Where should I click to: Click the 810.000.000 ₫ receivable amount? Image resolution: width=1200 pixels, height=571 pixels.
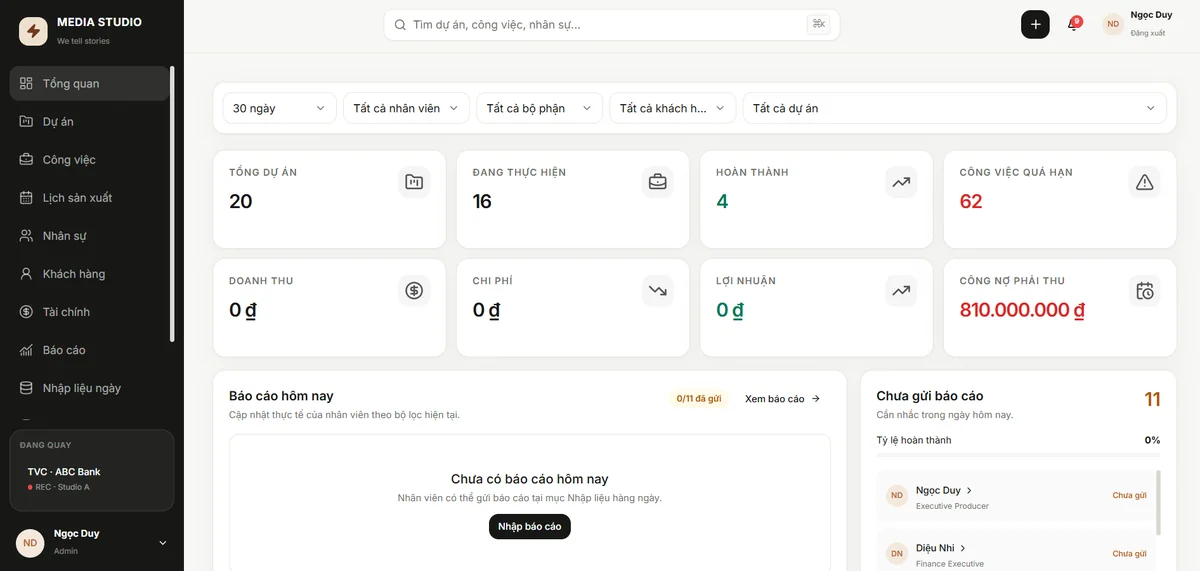1022,310
